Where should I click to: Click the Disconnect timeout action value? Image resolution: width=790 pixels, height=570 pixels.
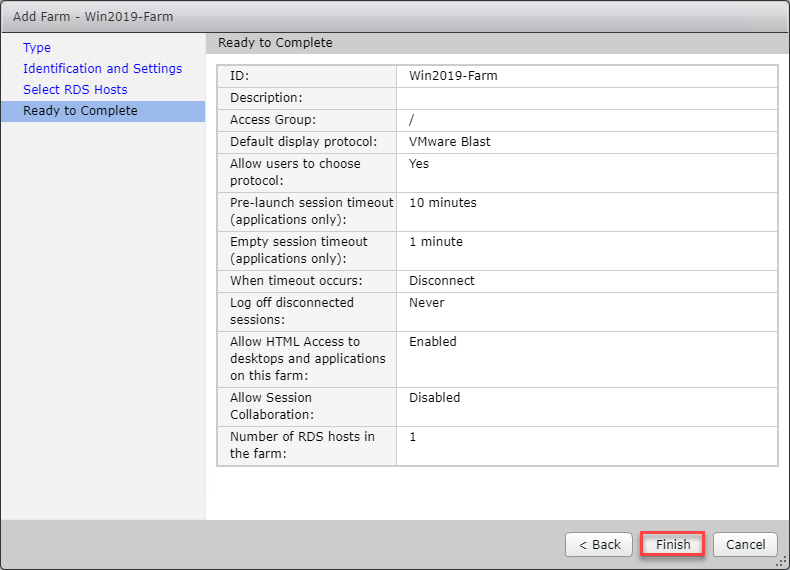[x=442, y=281]
